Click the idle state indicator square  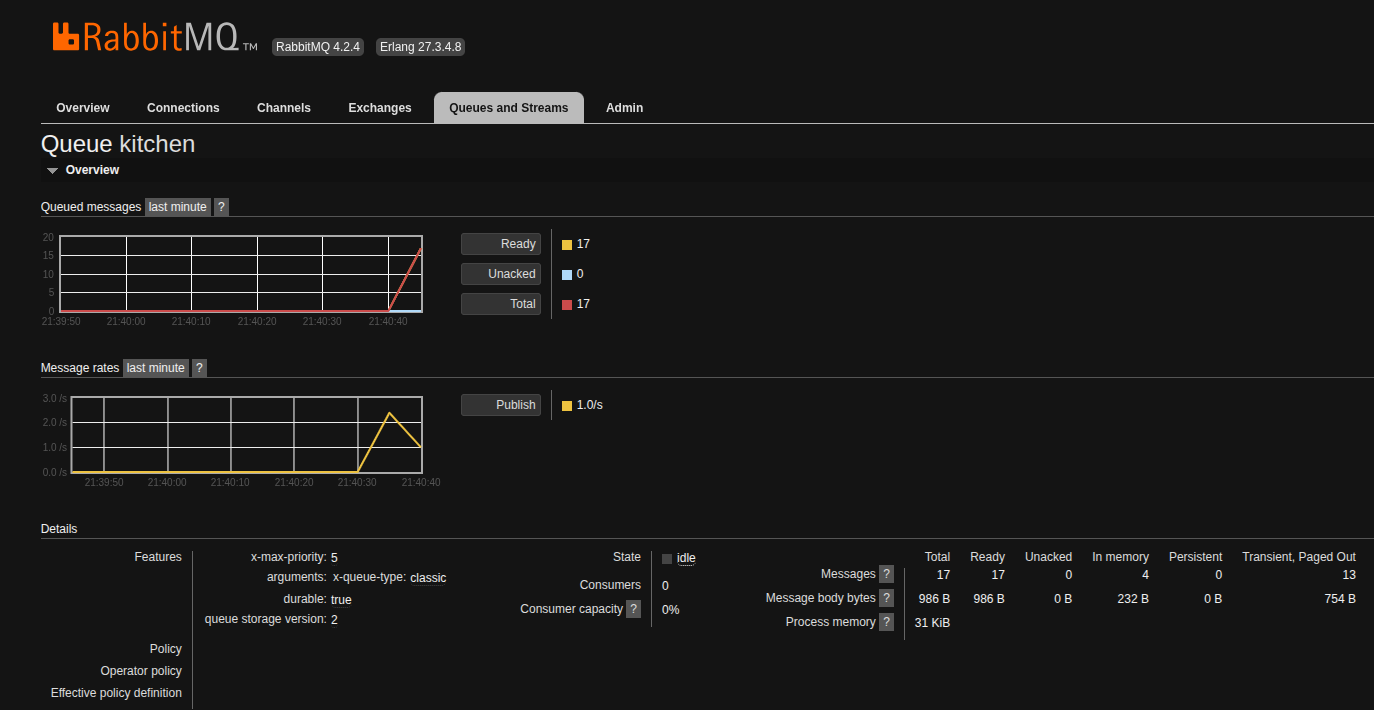pos(667,558)
